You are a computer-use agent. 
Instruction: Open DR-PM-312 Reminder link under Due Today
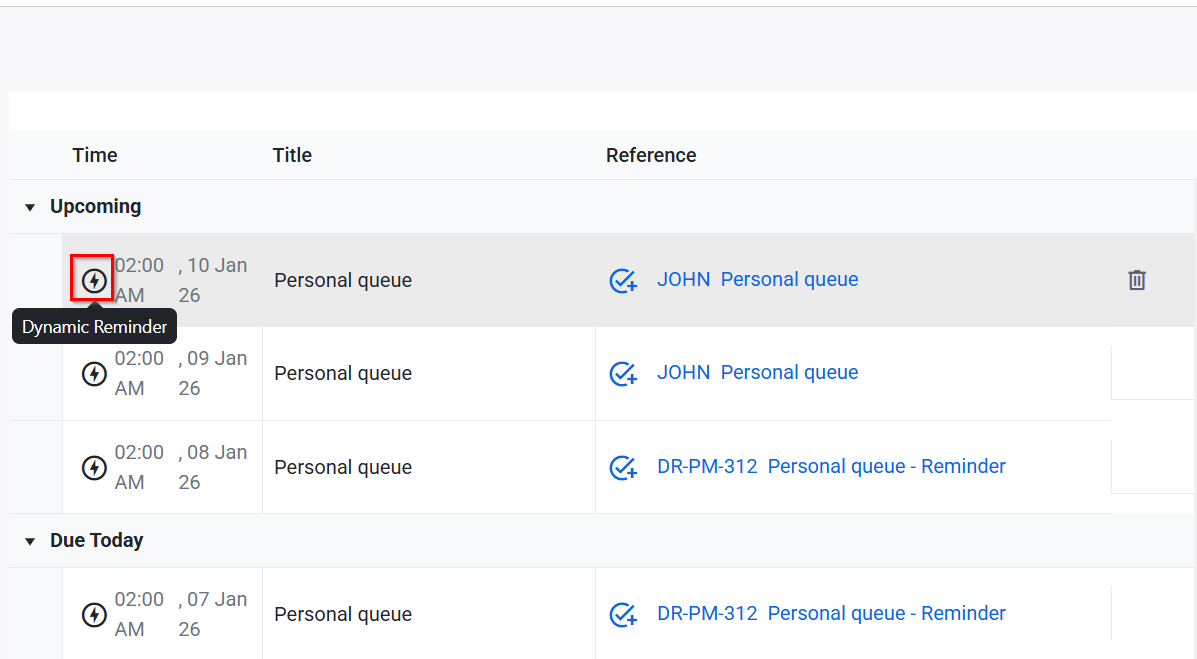(x=831, y=614)
